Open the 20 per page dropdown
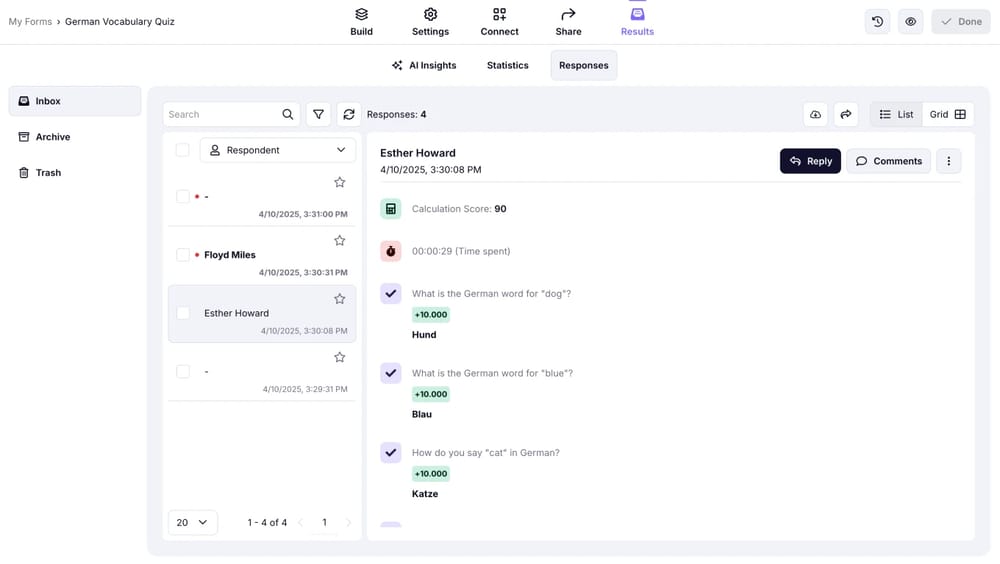 (x=192, y=522)
